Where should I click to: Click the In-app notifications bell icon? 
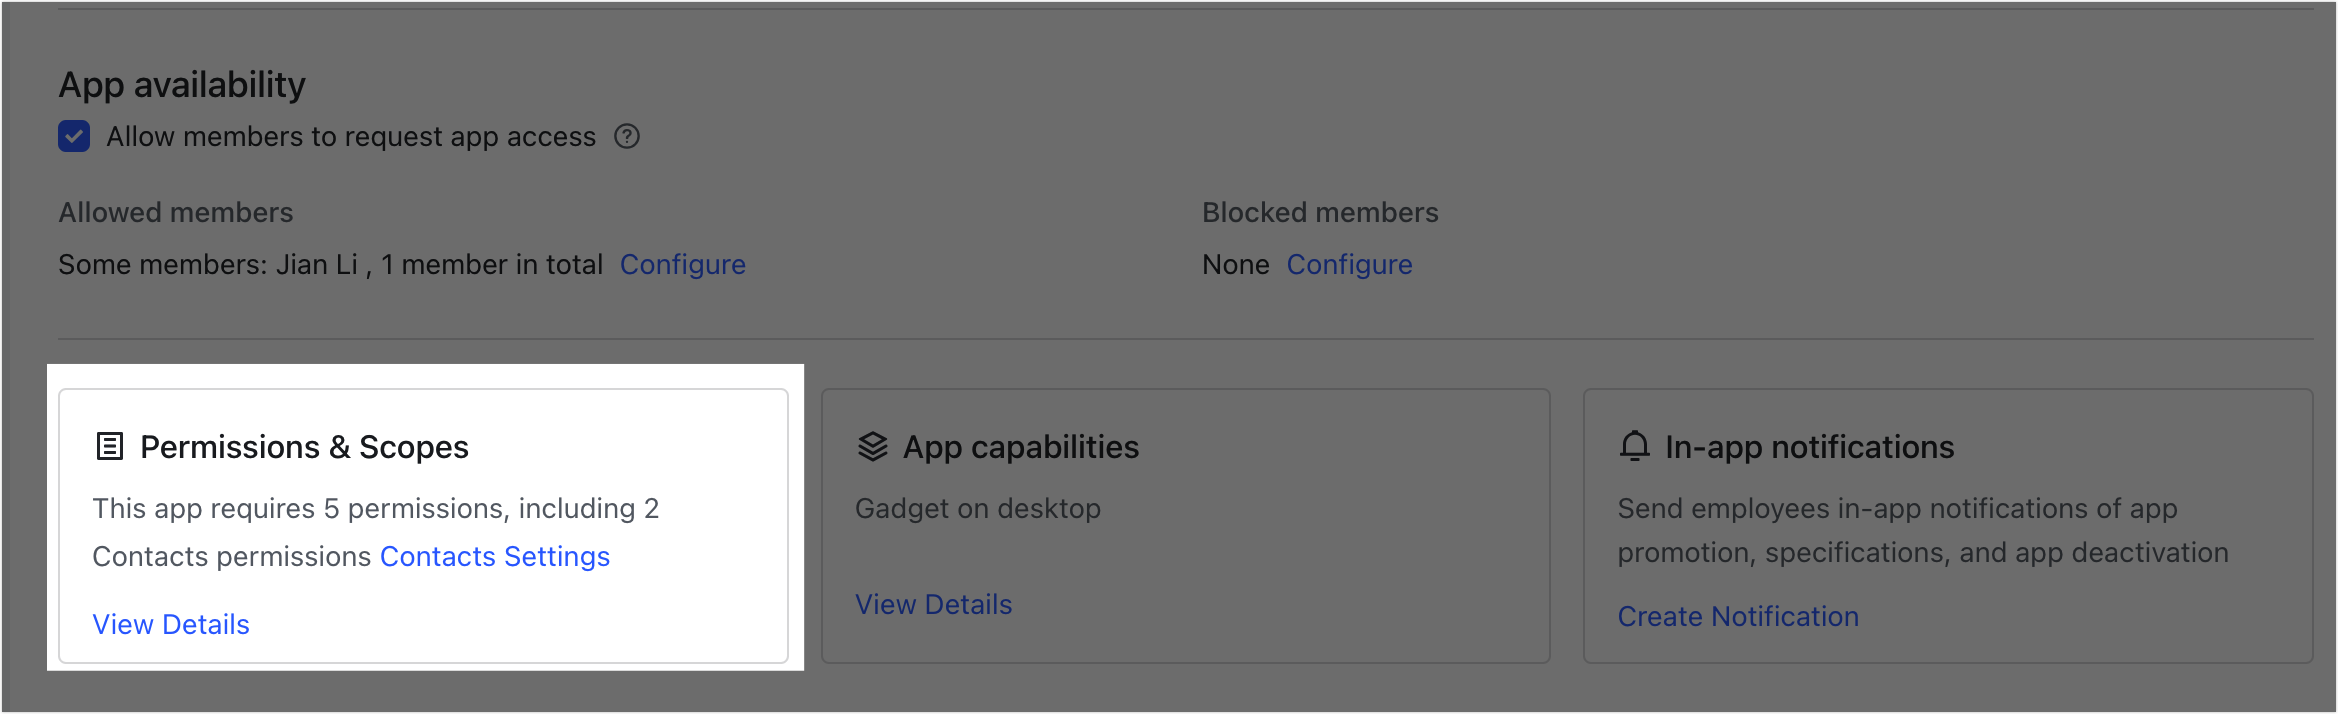[1634, 447]
